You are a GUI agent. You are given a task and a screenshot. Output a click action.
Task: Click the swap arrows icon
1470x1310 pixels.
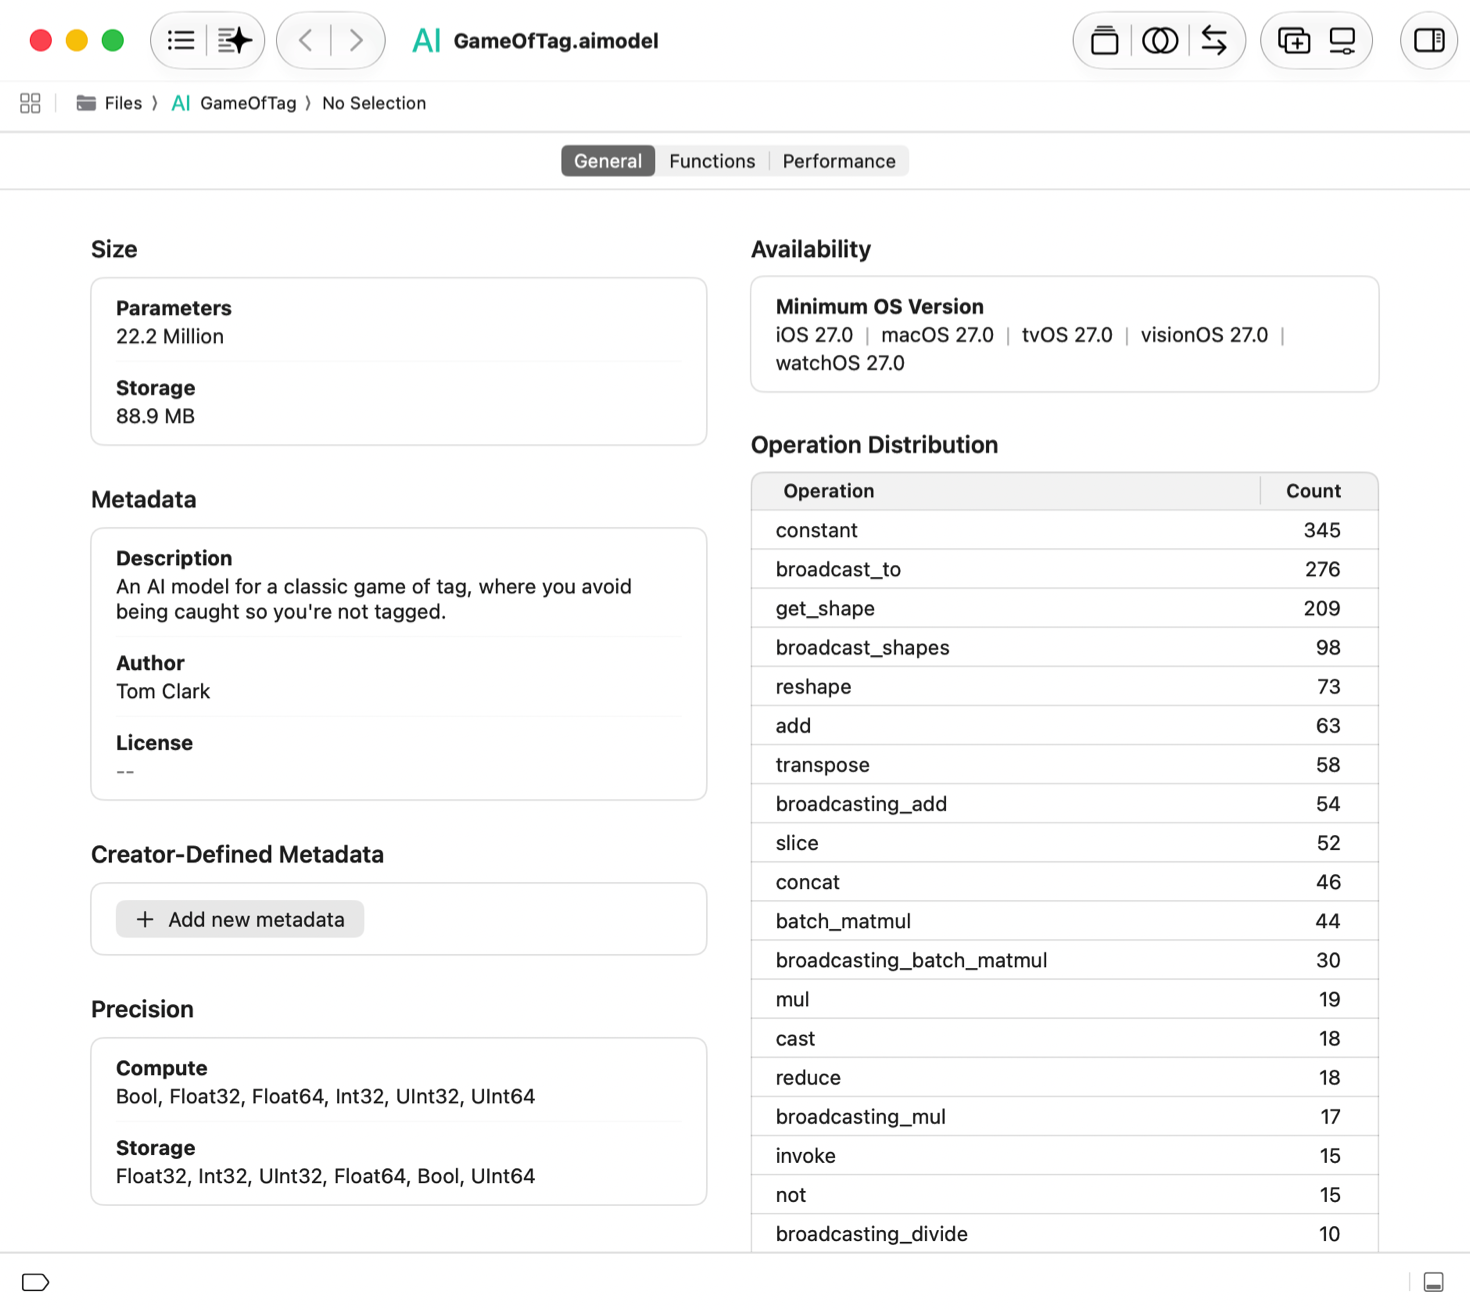[1214, 41]
